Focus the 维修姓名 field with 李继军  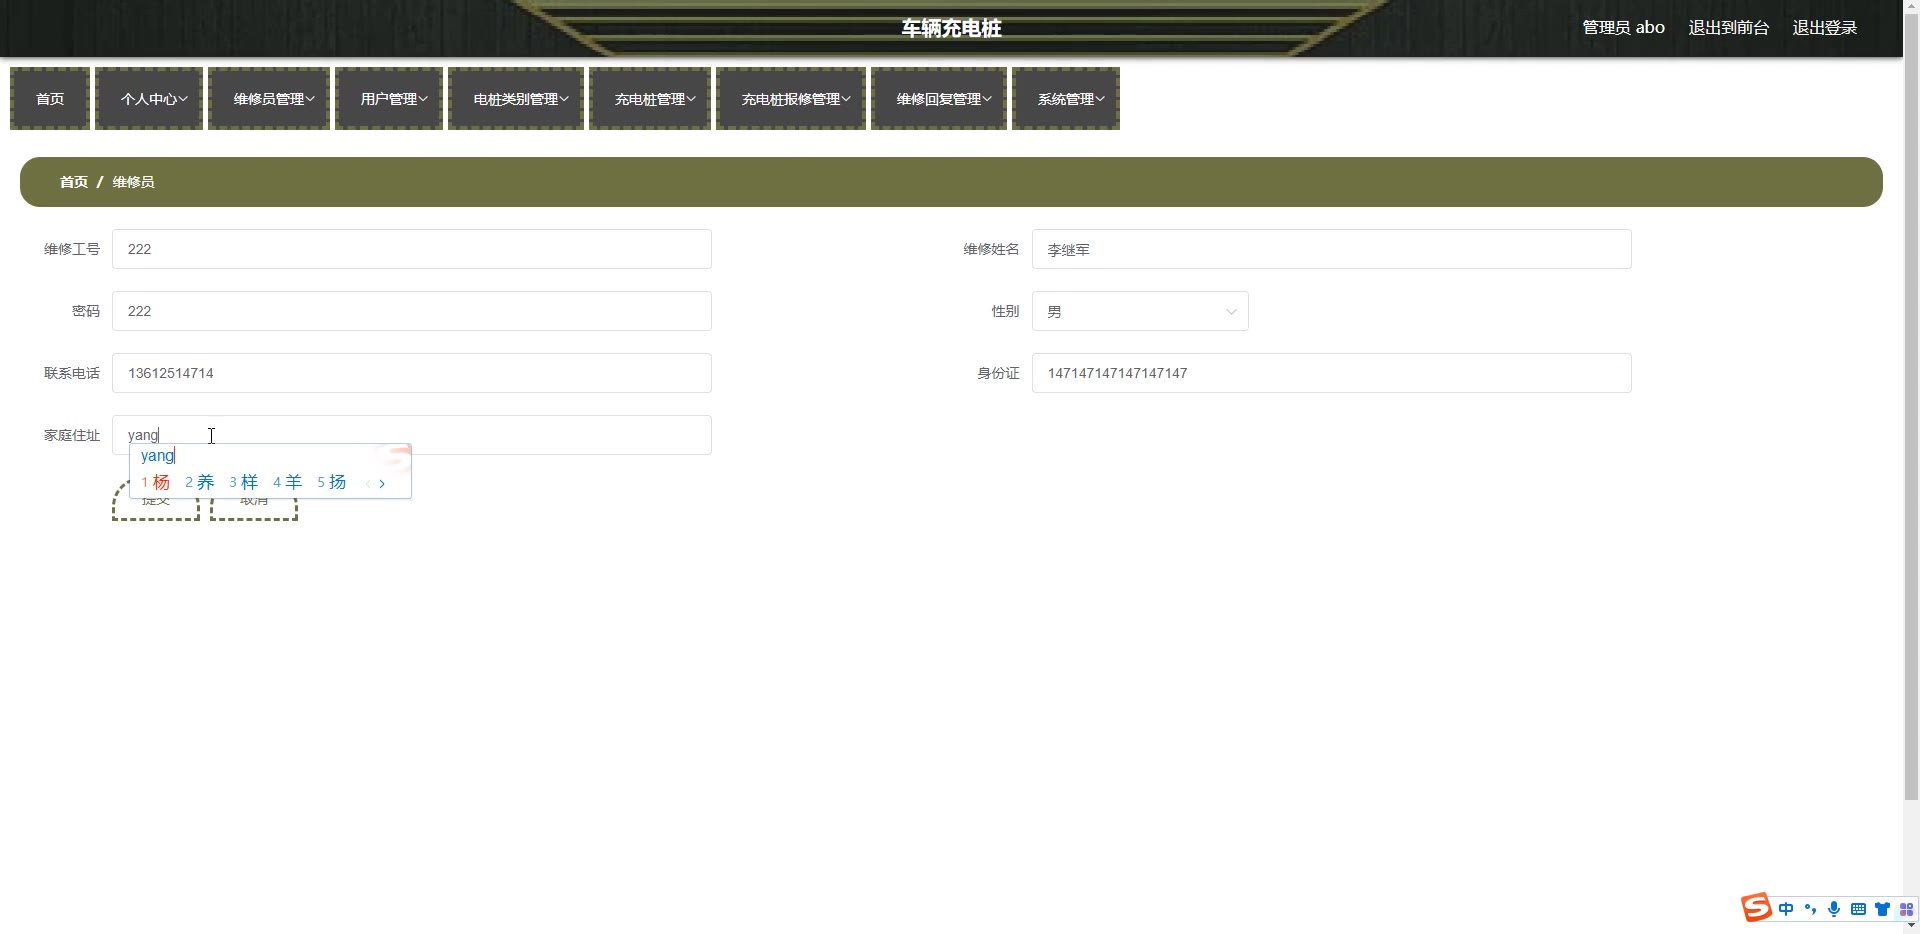click(1332, 249)
